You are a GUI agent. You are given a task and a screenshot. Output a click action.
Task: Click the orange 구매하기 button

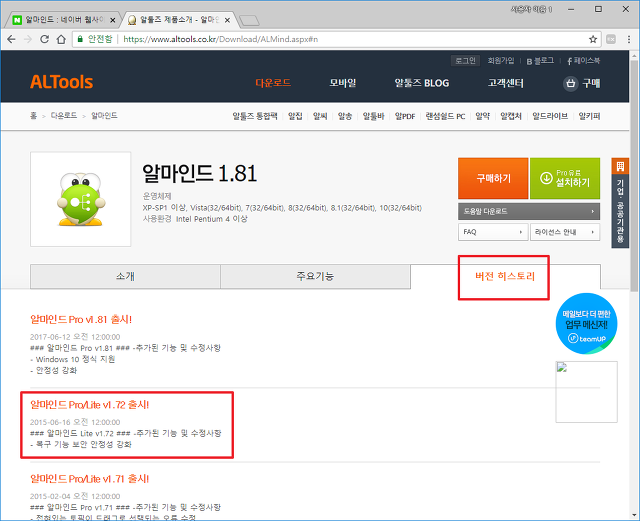(x=493, y=178)
